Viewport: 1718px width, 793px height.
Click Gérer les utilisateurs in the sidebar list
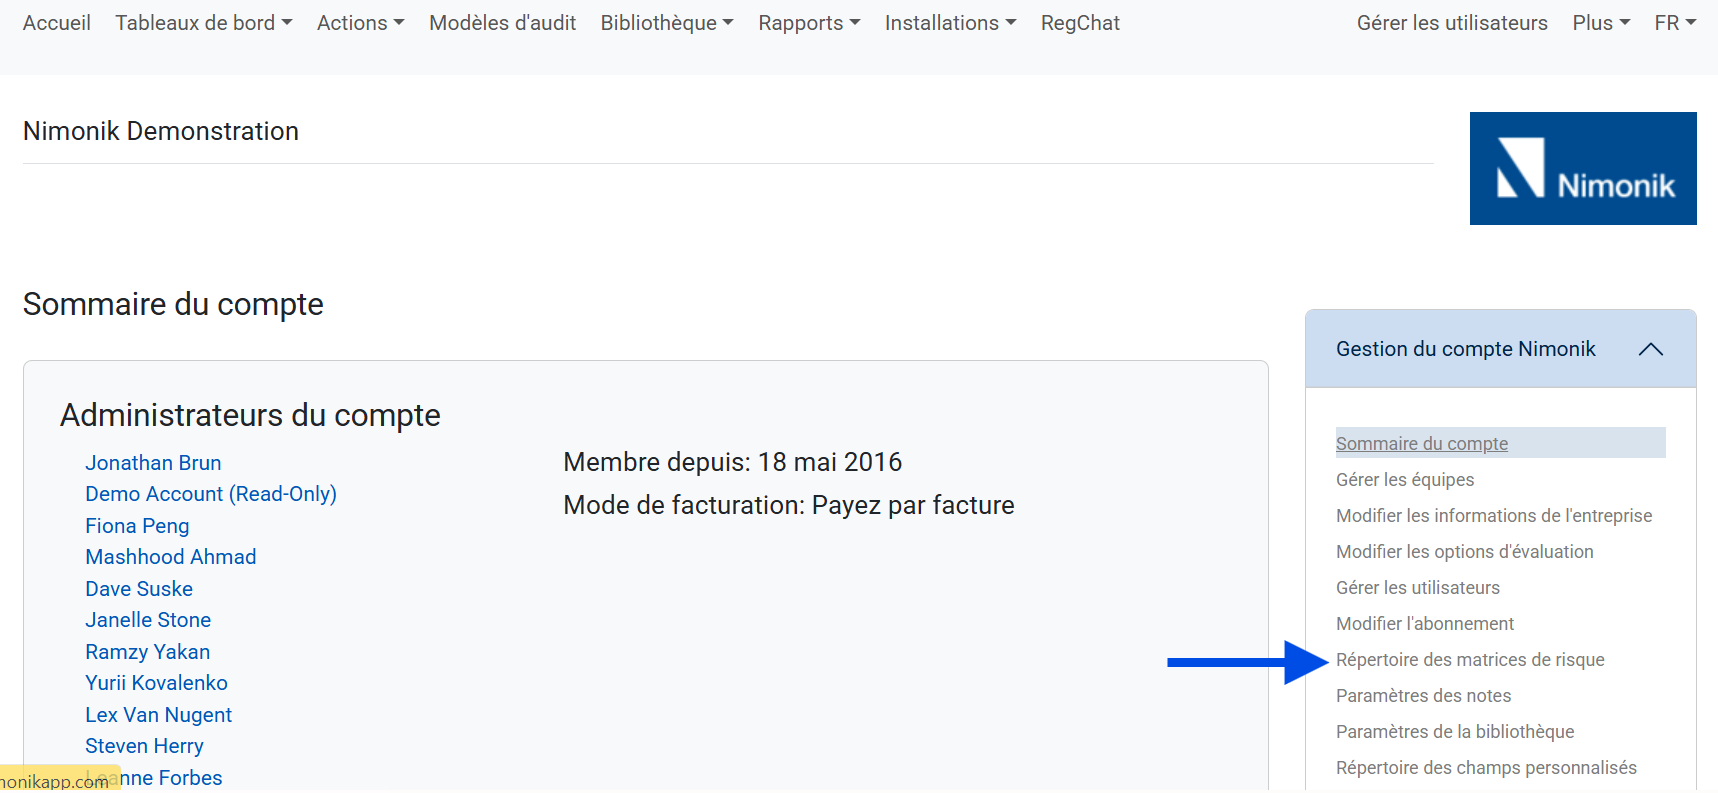1417,587
